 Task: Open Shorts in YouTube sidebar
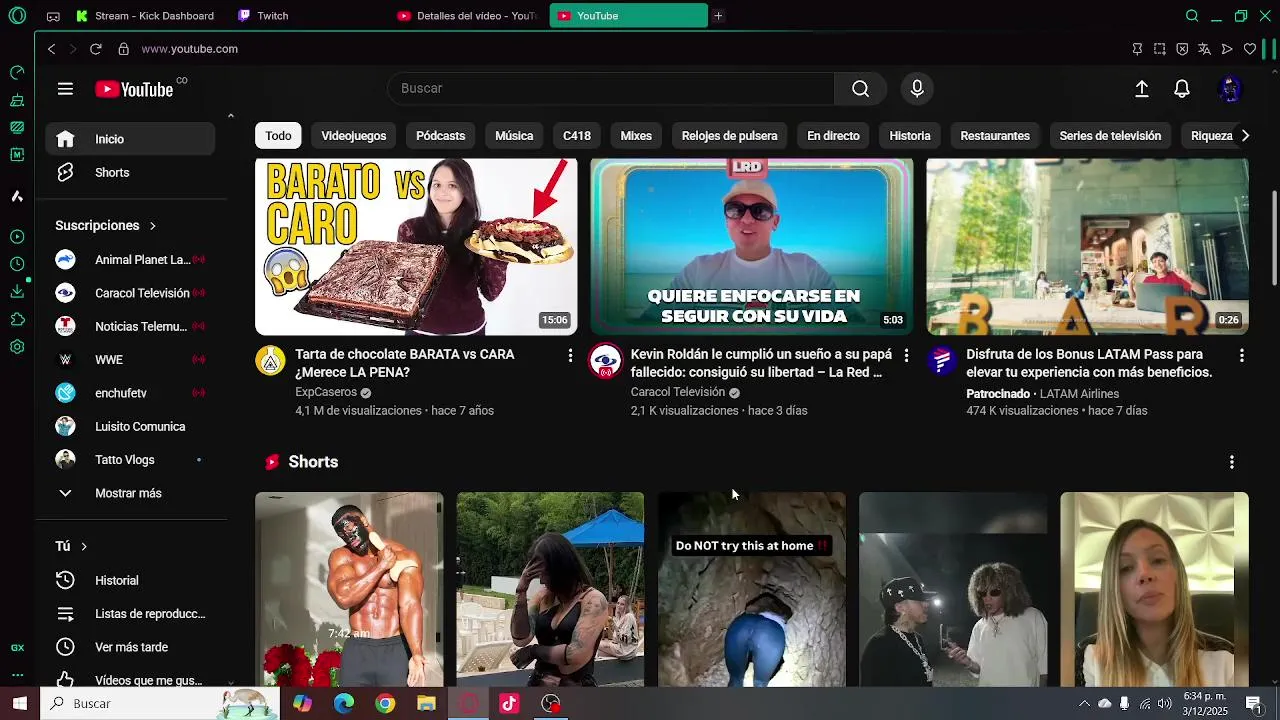pyautogui.click(x=130, y=173)
